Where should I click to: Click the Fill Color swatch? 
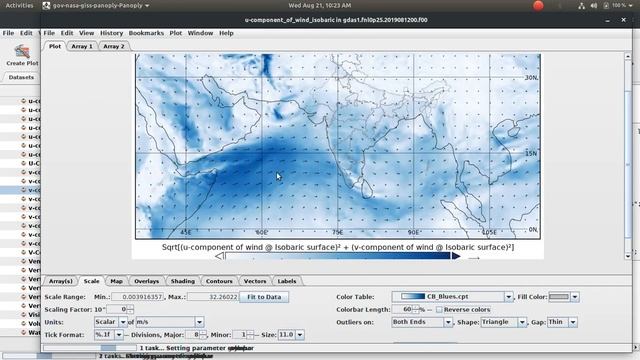pos(559,297)
